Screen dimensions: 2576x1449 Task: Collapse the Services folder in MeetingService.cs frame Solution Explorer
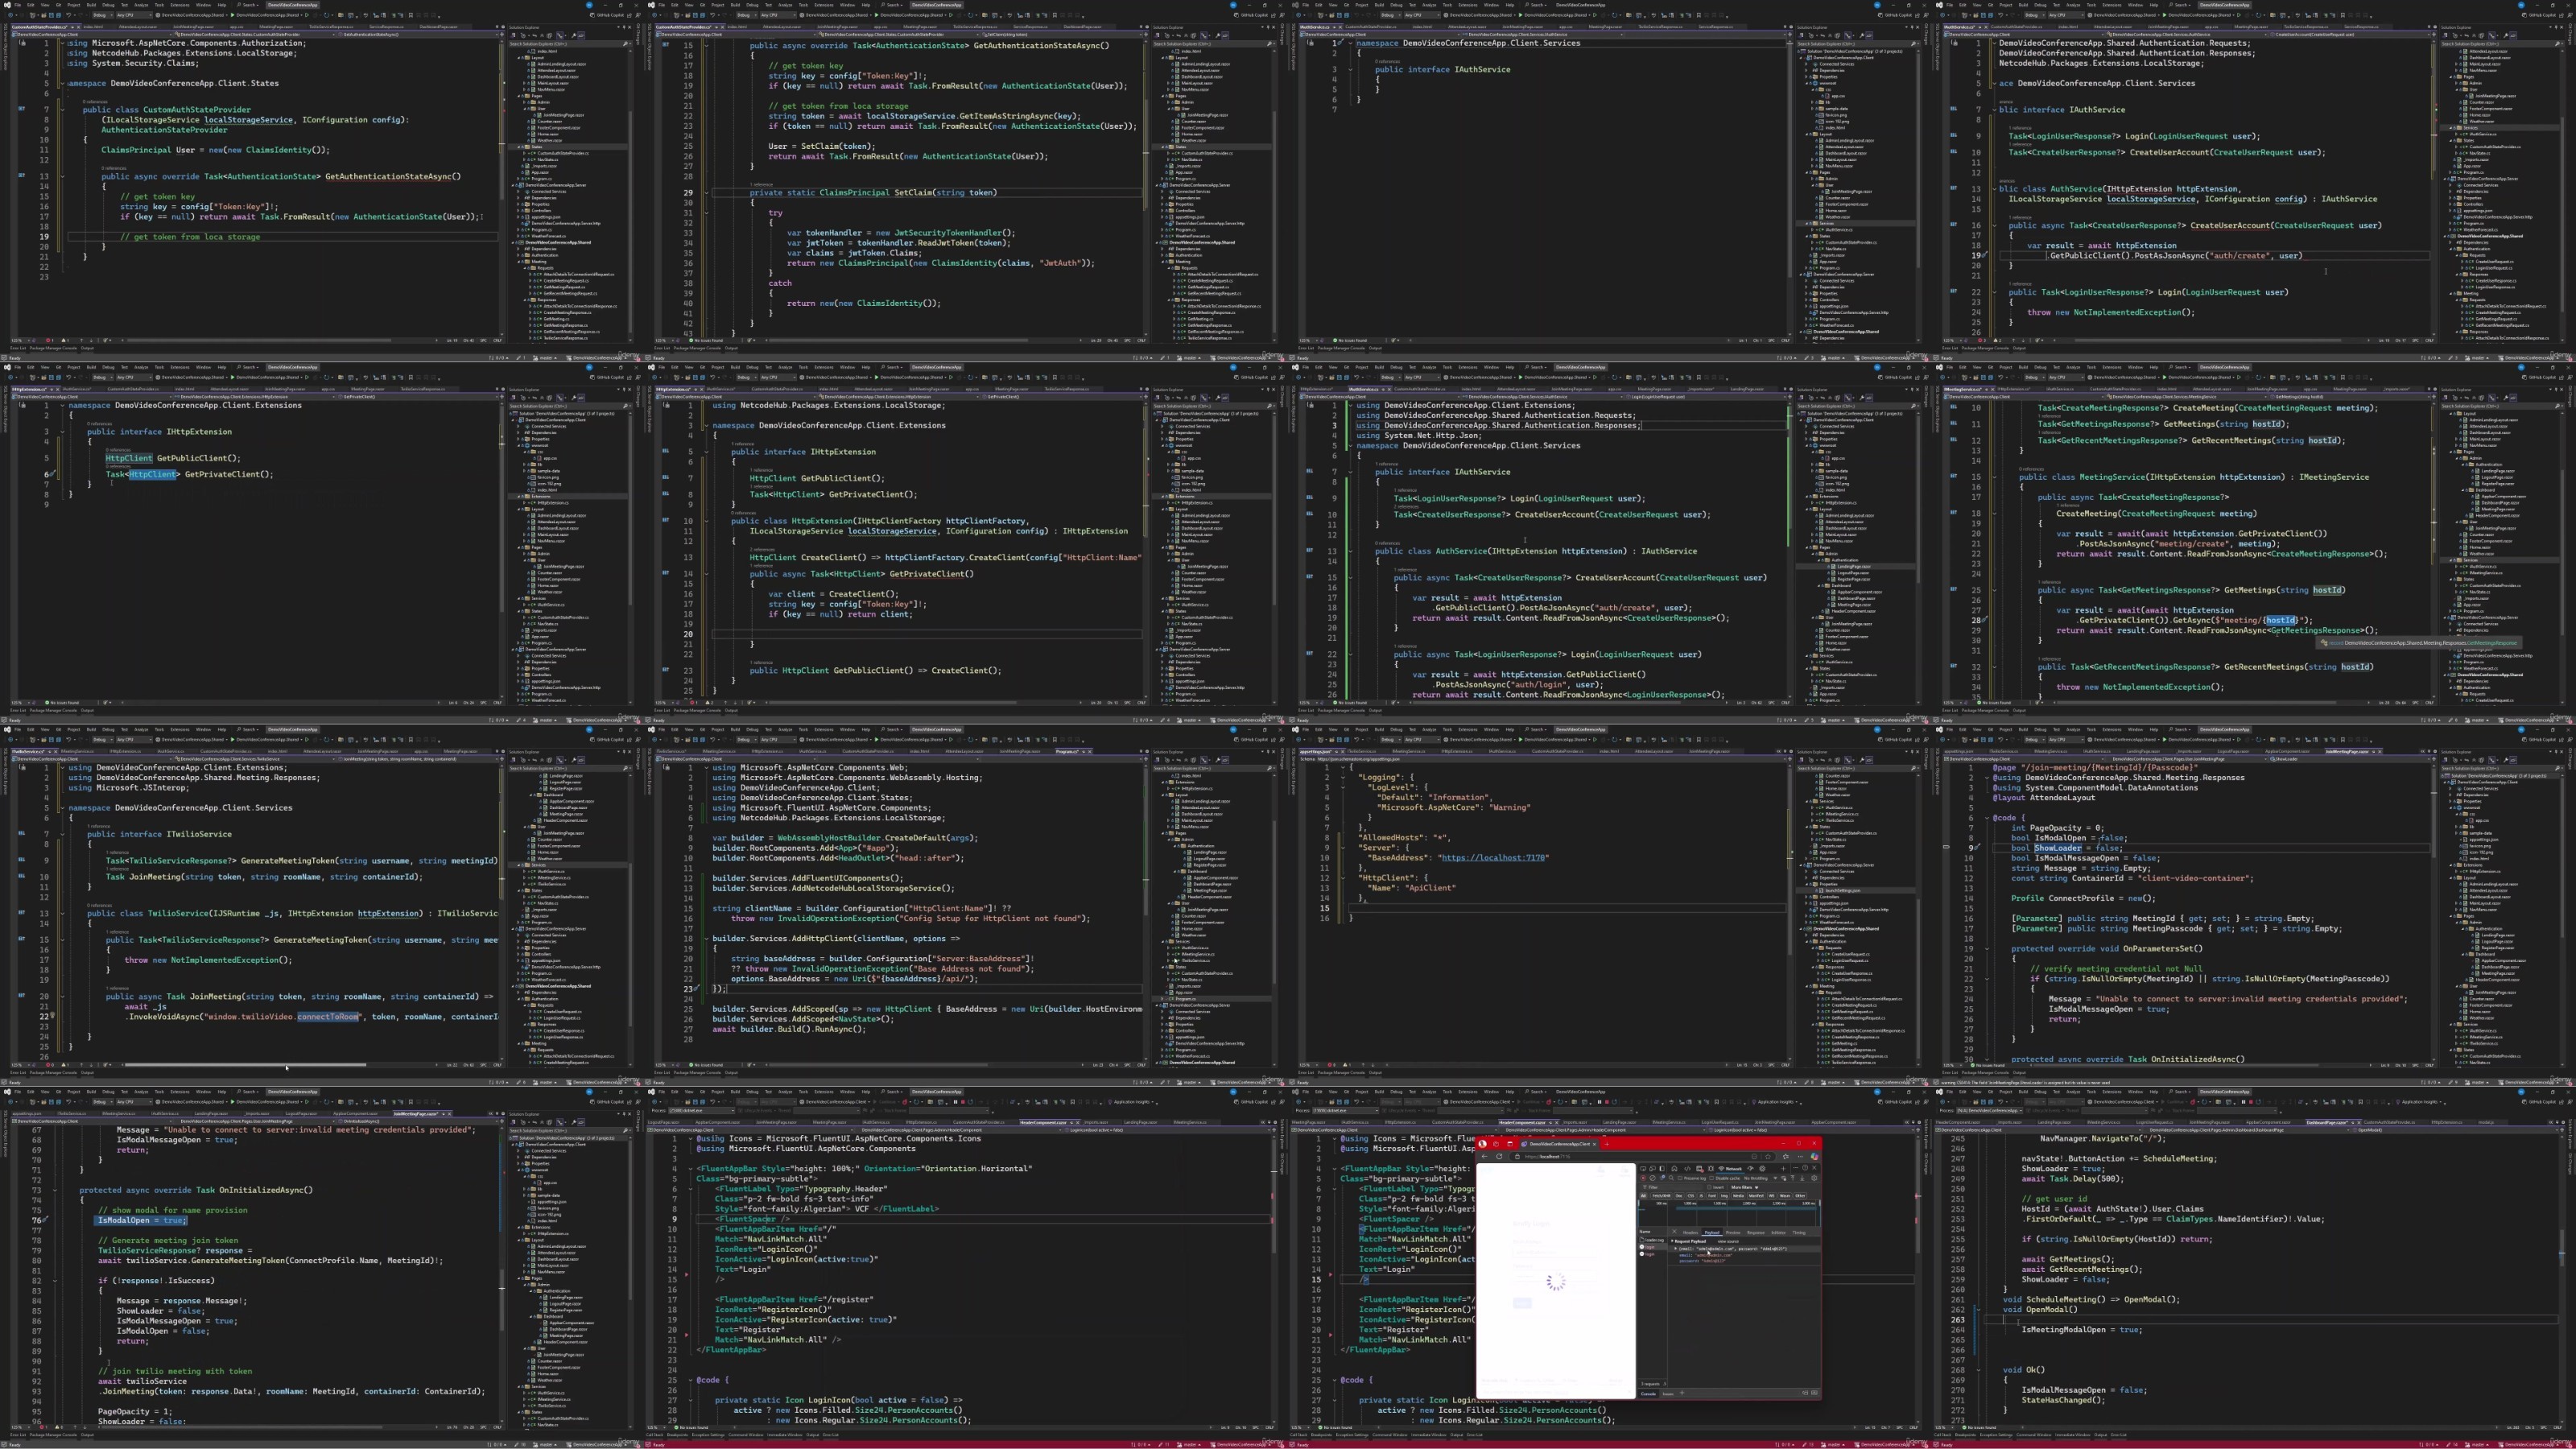[2451, 560]
